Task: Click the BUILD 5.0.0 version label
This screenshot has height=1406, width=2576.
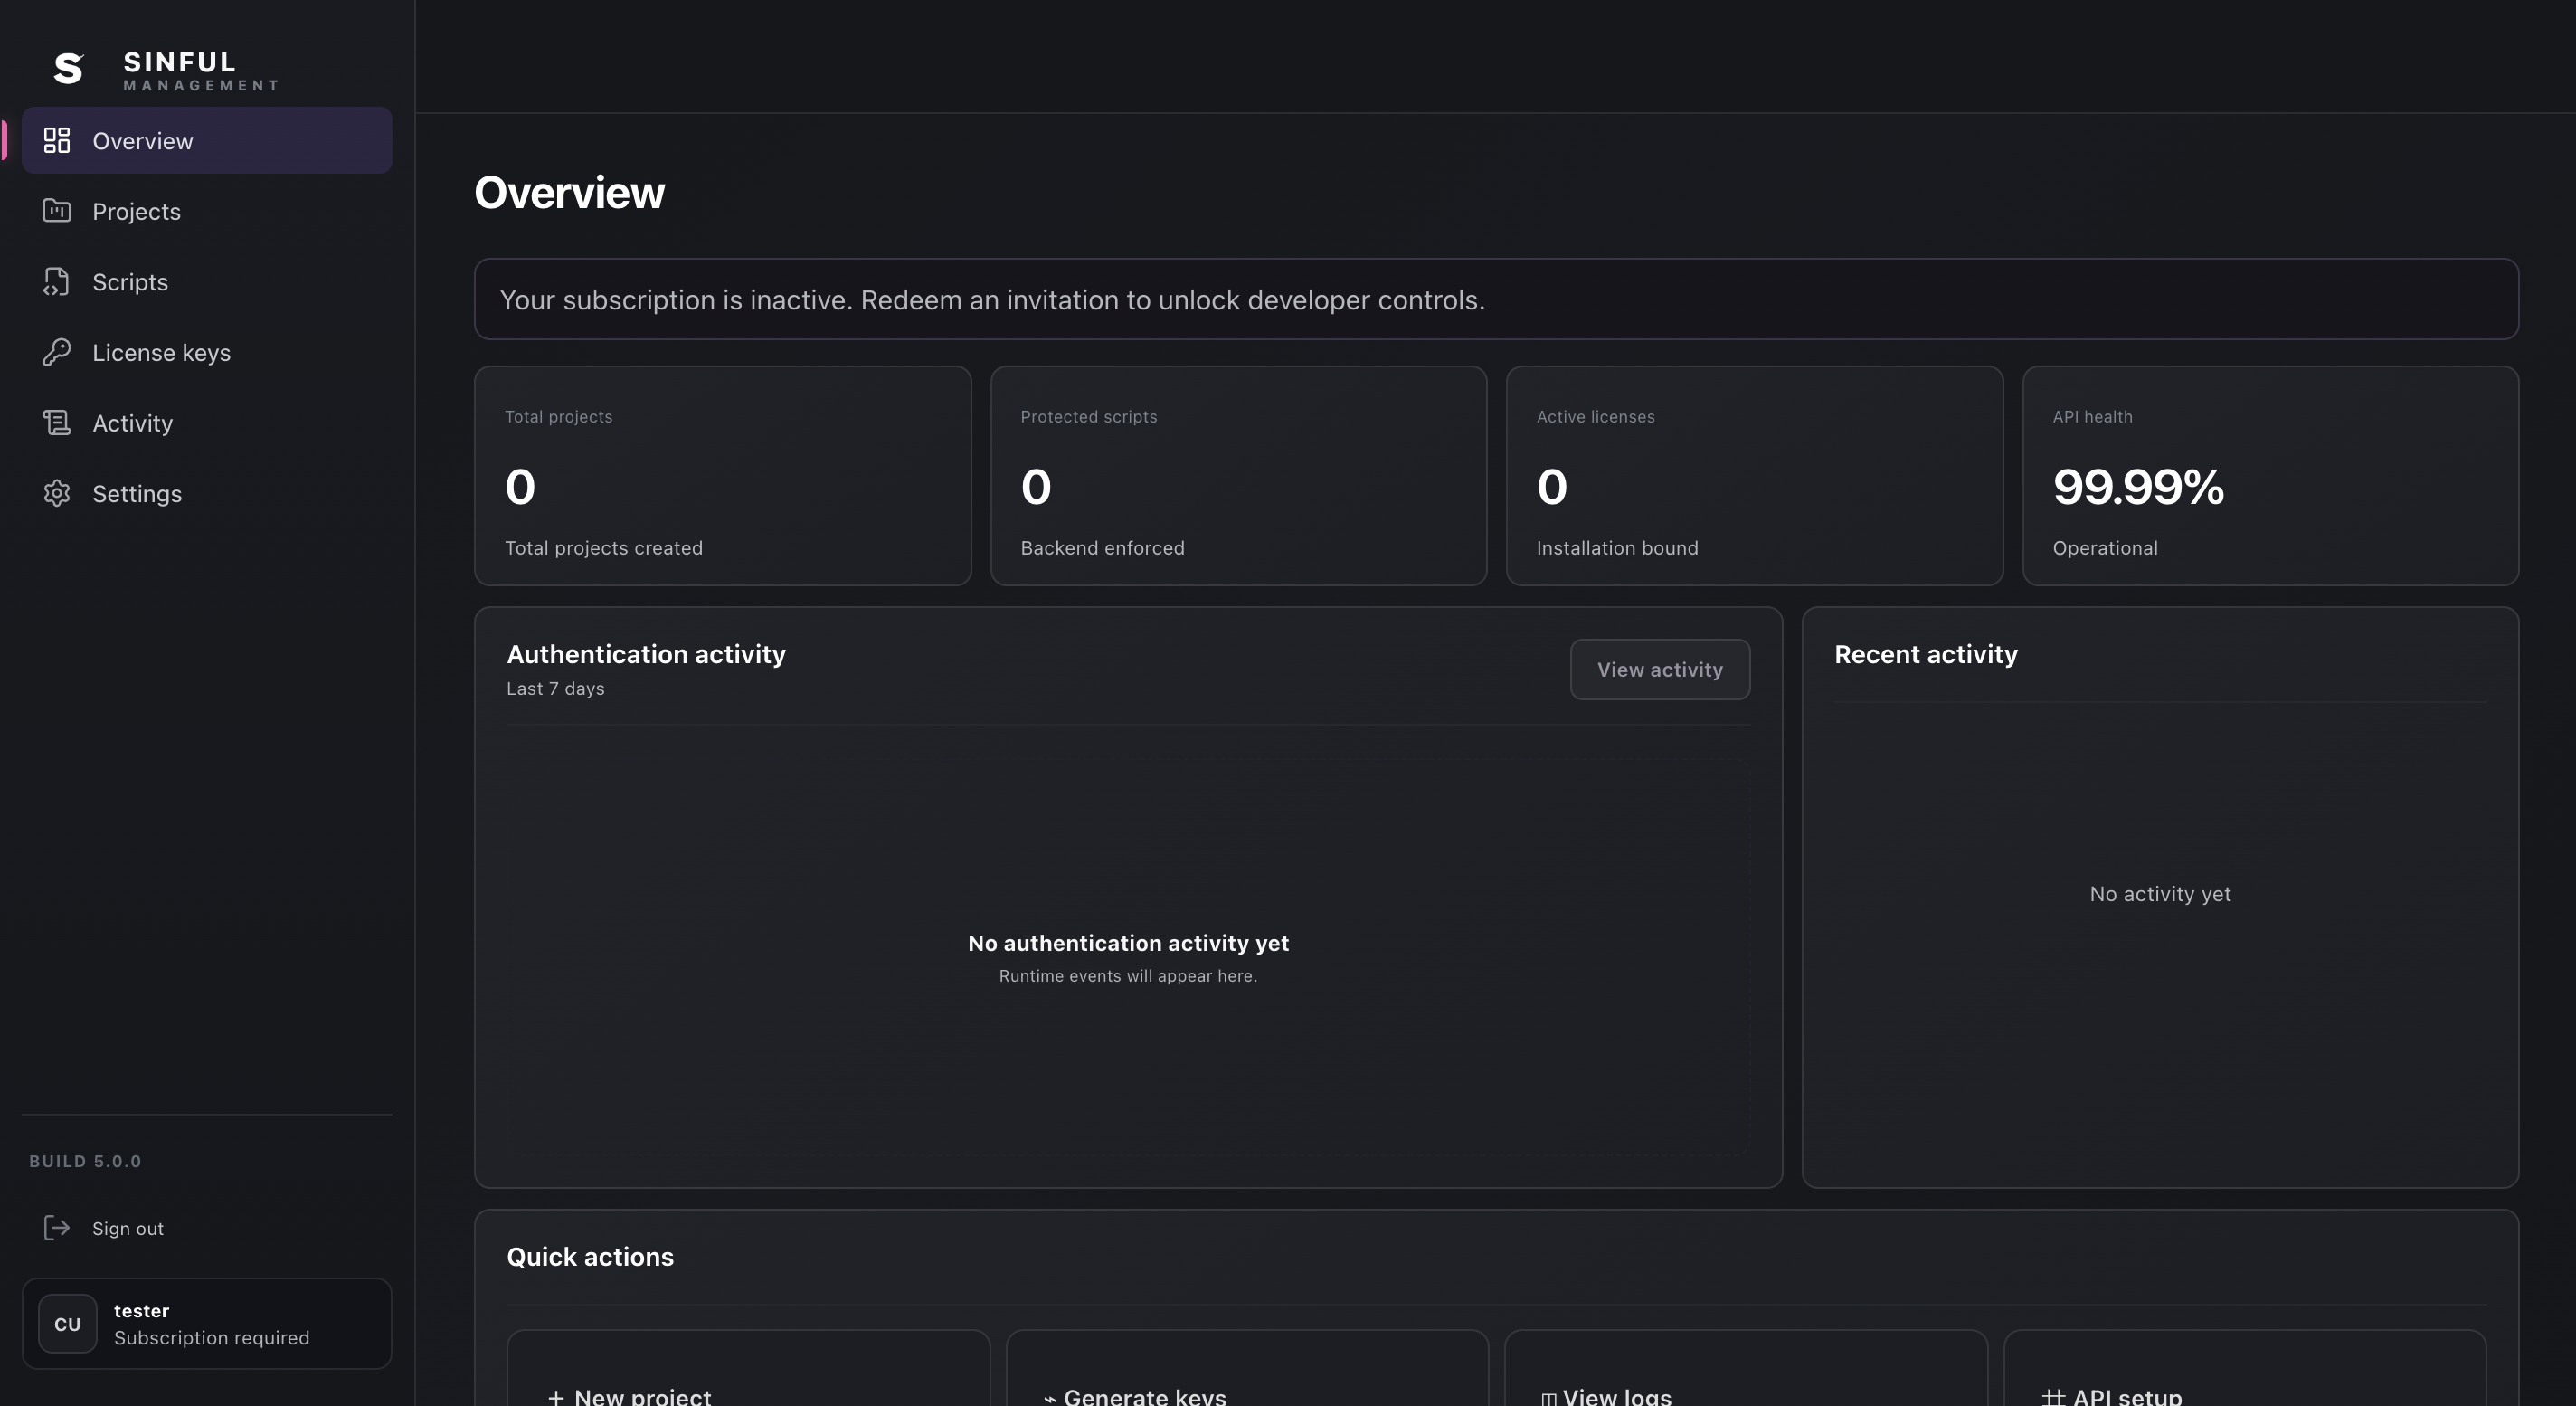Action: (85, 1161)
